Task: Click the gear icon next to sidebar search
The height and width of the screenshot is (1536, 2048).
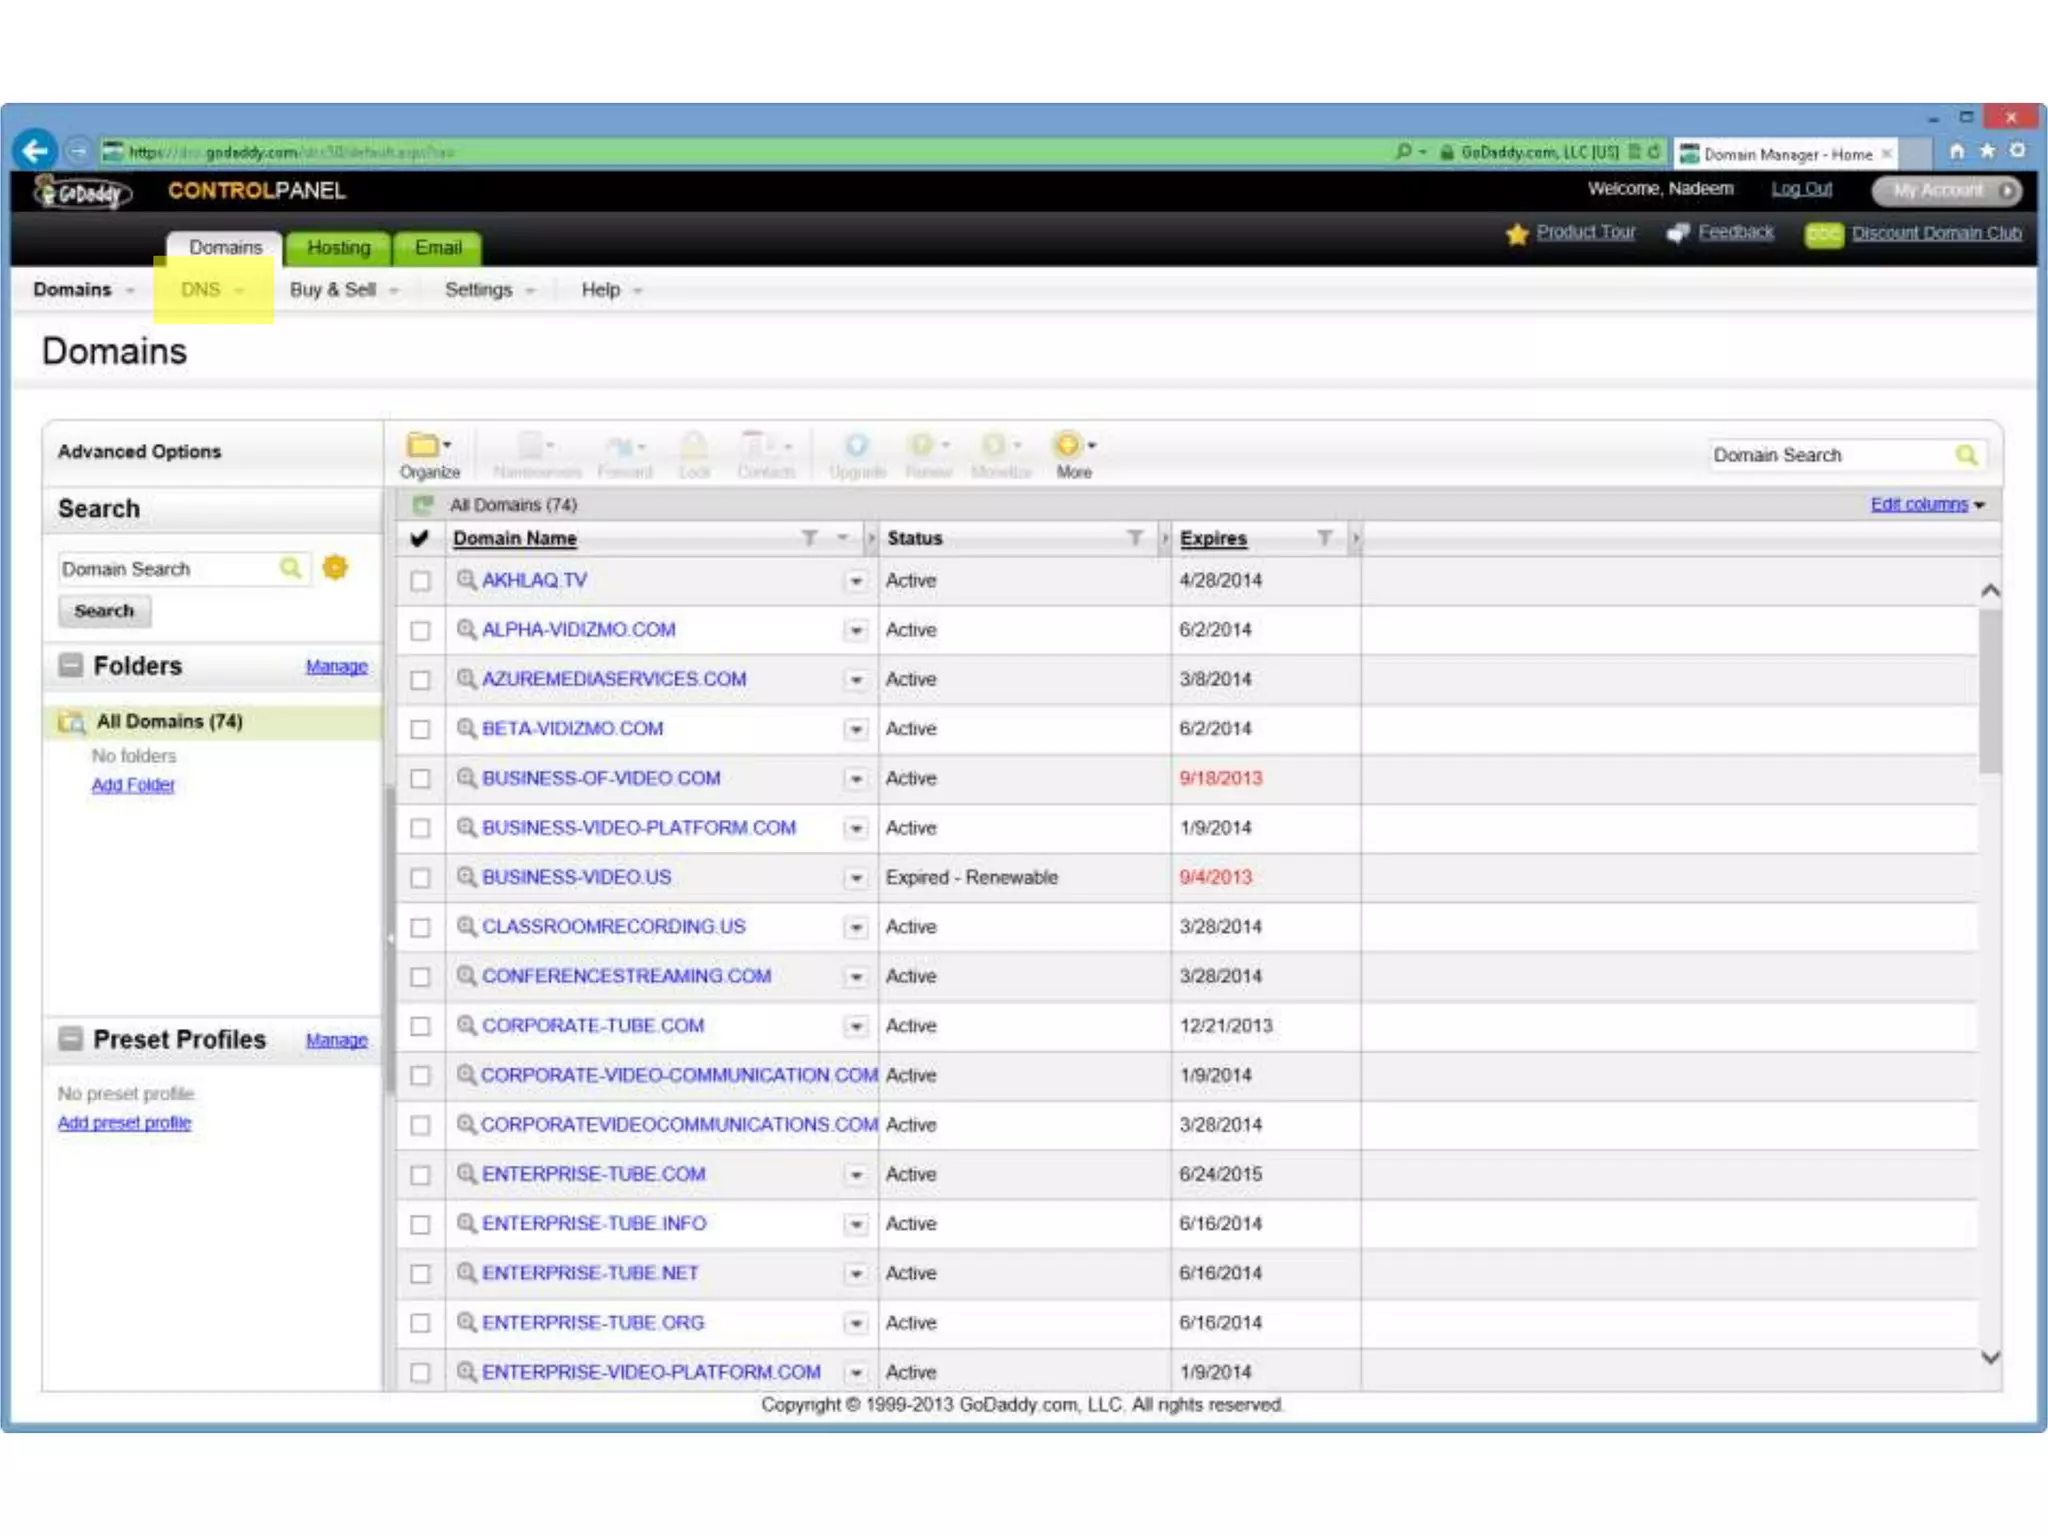Action: coord(336,568)
